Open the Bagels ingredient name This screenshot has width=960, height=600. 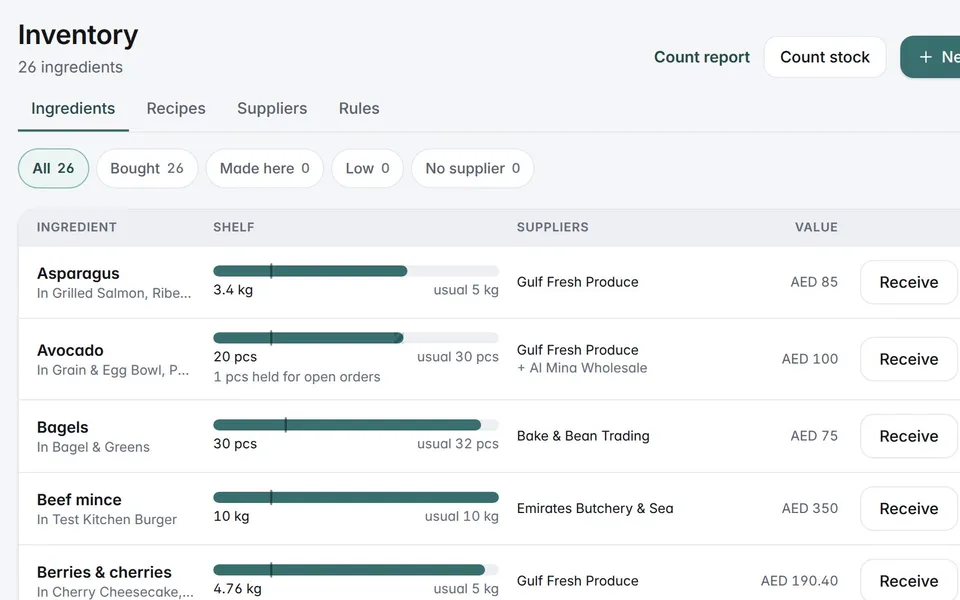coord(62,427)
